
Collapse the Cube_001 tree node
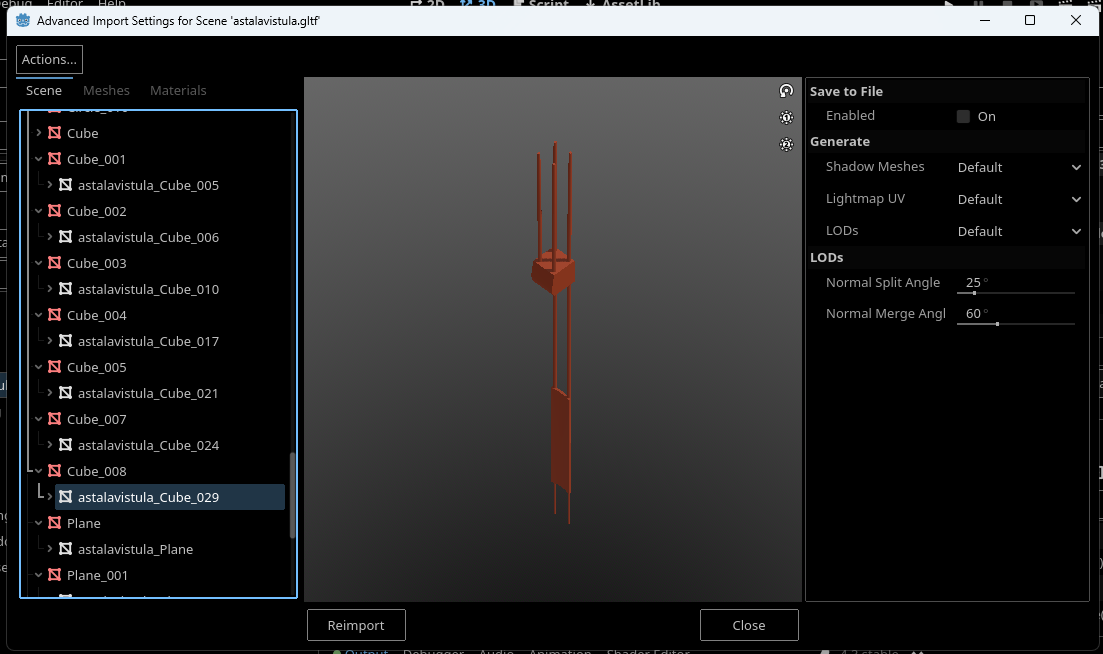tap(39, 159)
